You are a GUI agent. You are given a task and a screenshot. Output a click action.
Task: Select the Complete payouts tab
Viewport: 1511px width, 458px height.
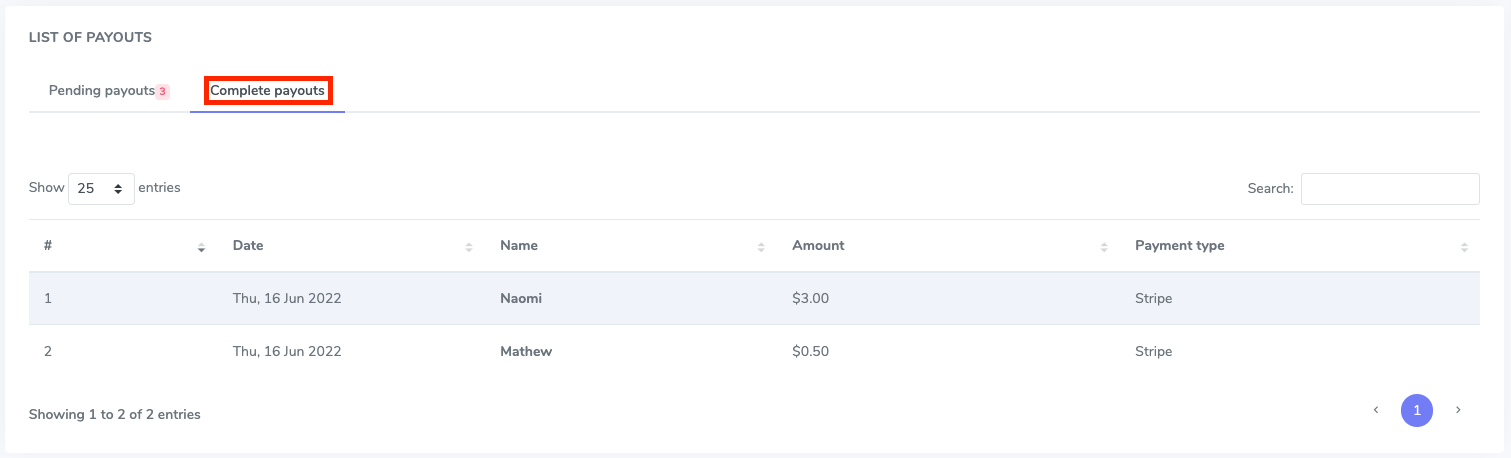click(x=267, y=91)
